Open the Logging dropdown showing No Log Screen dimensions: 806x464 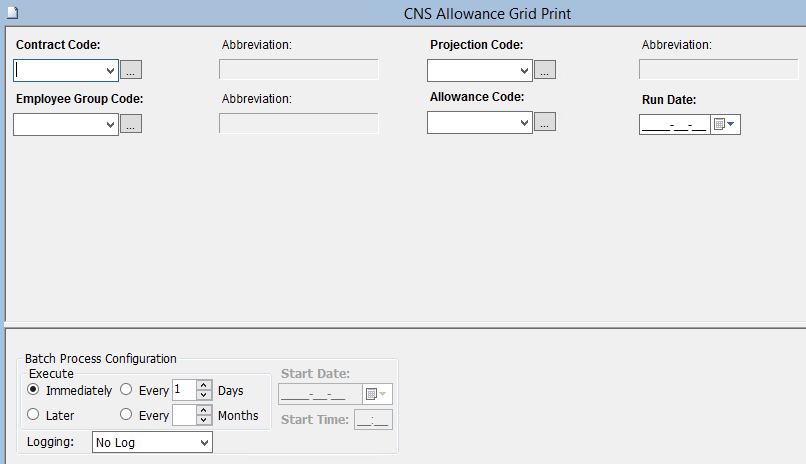click(204, 442)
